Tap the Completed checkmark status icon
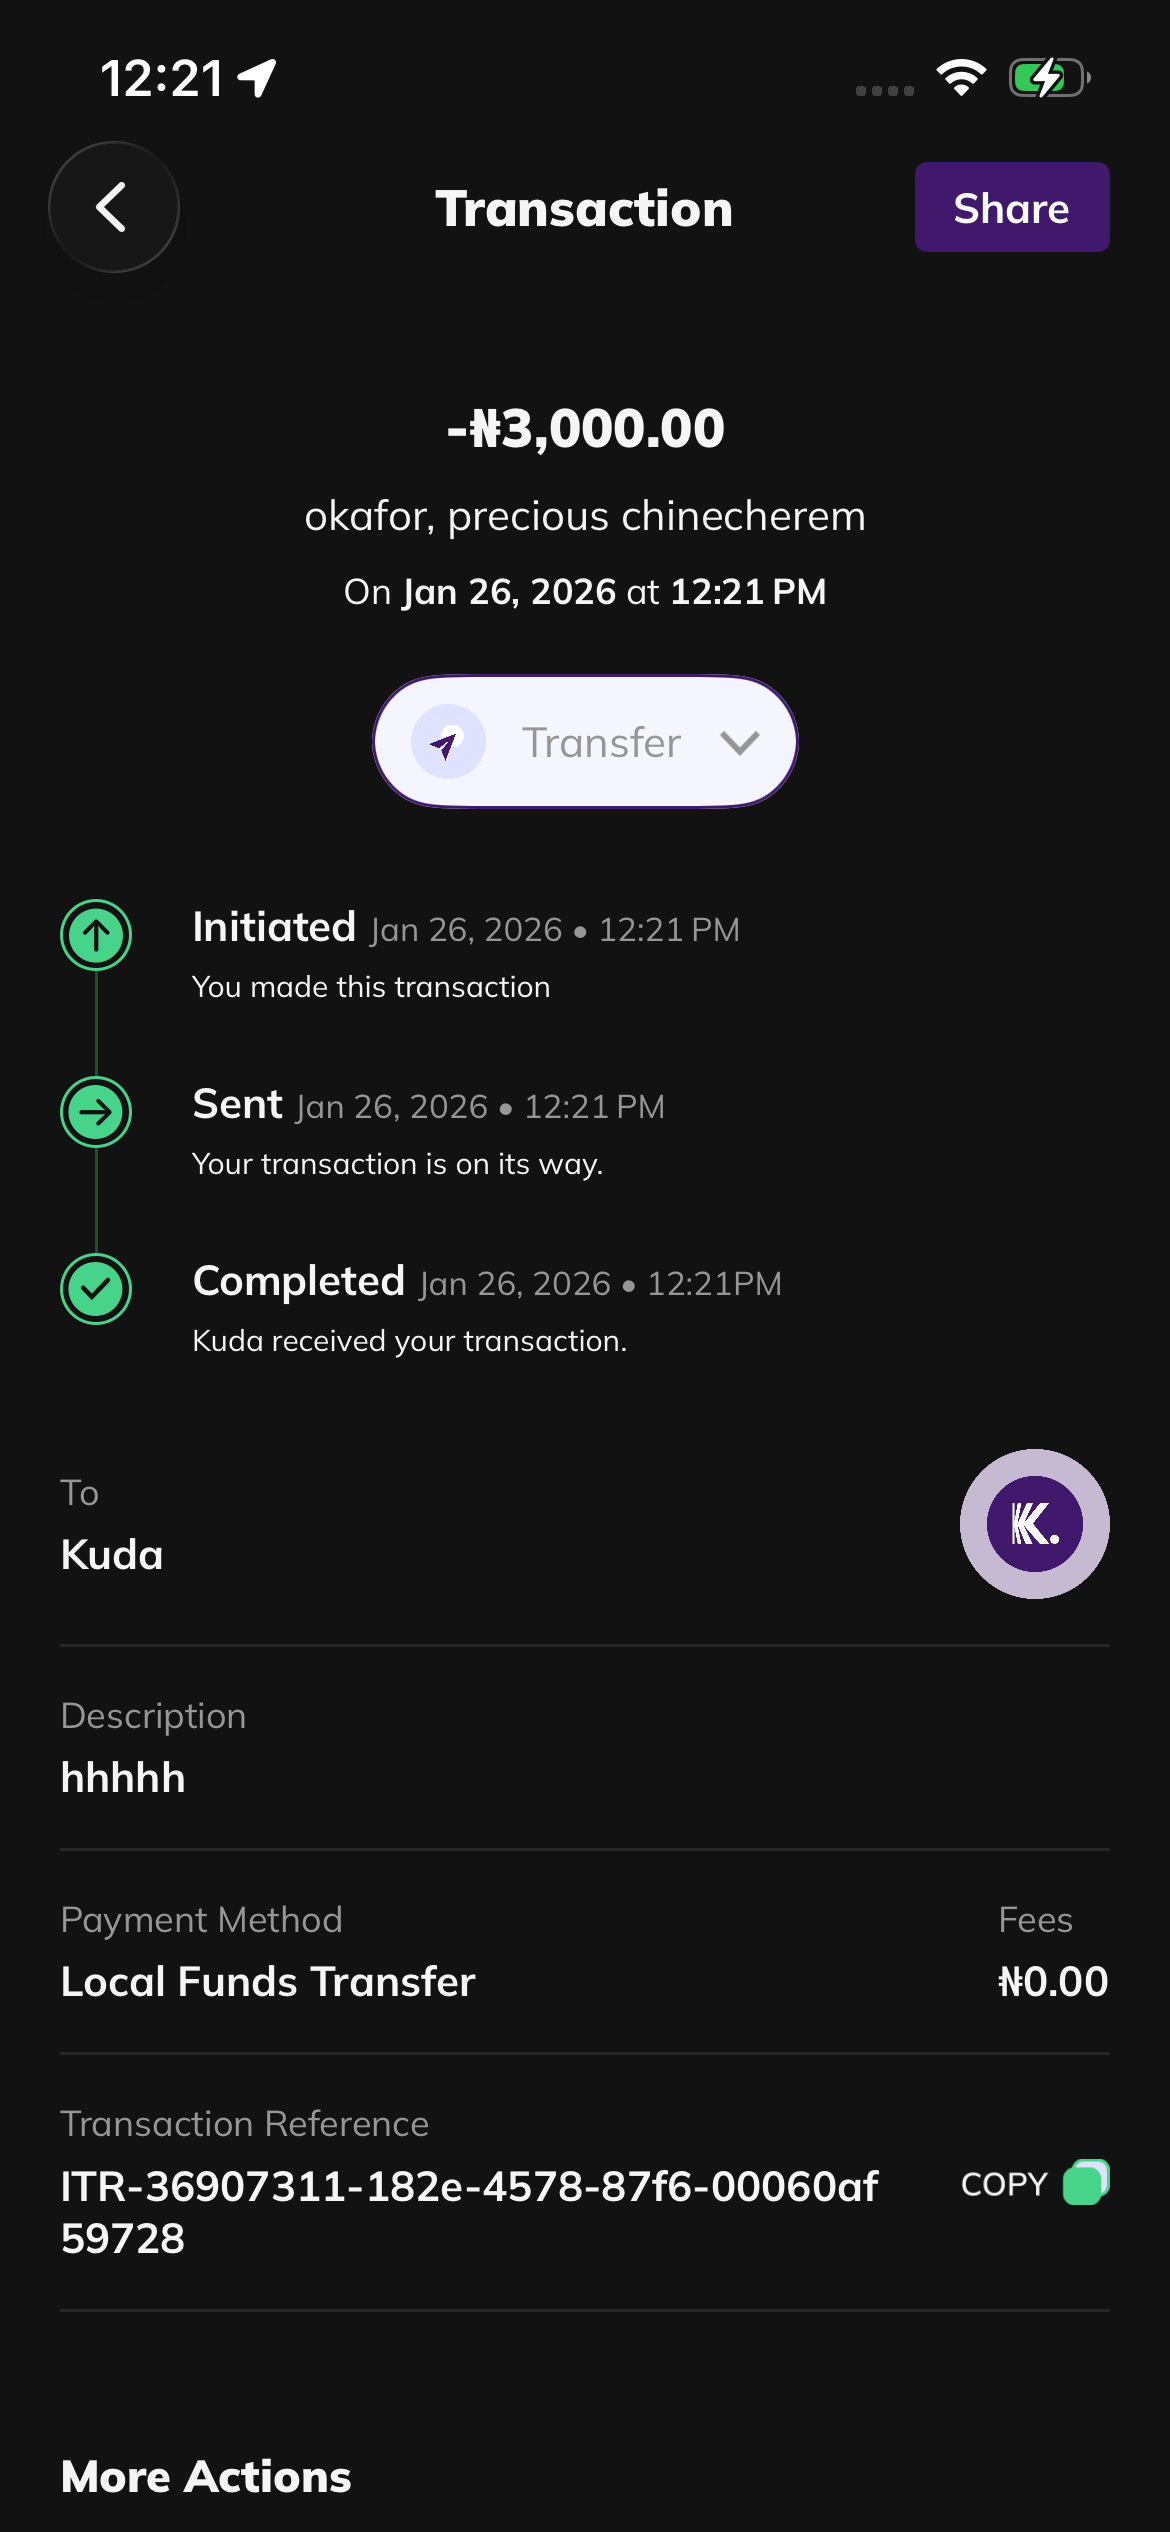1170x2532 pixels. click(x=96, y=1288)
